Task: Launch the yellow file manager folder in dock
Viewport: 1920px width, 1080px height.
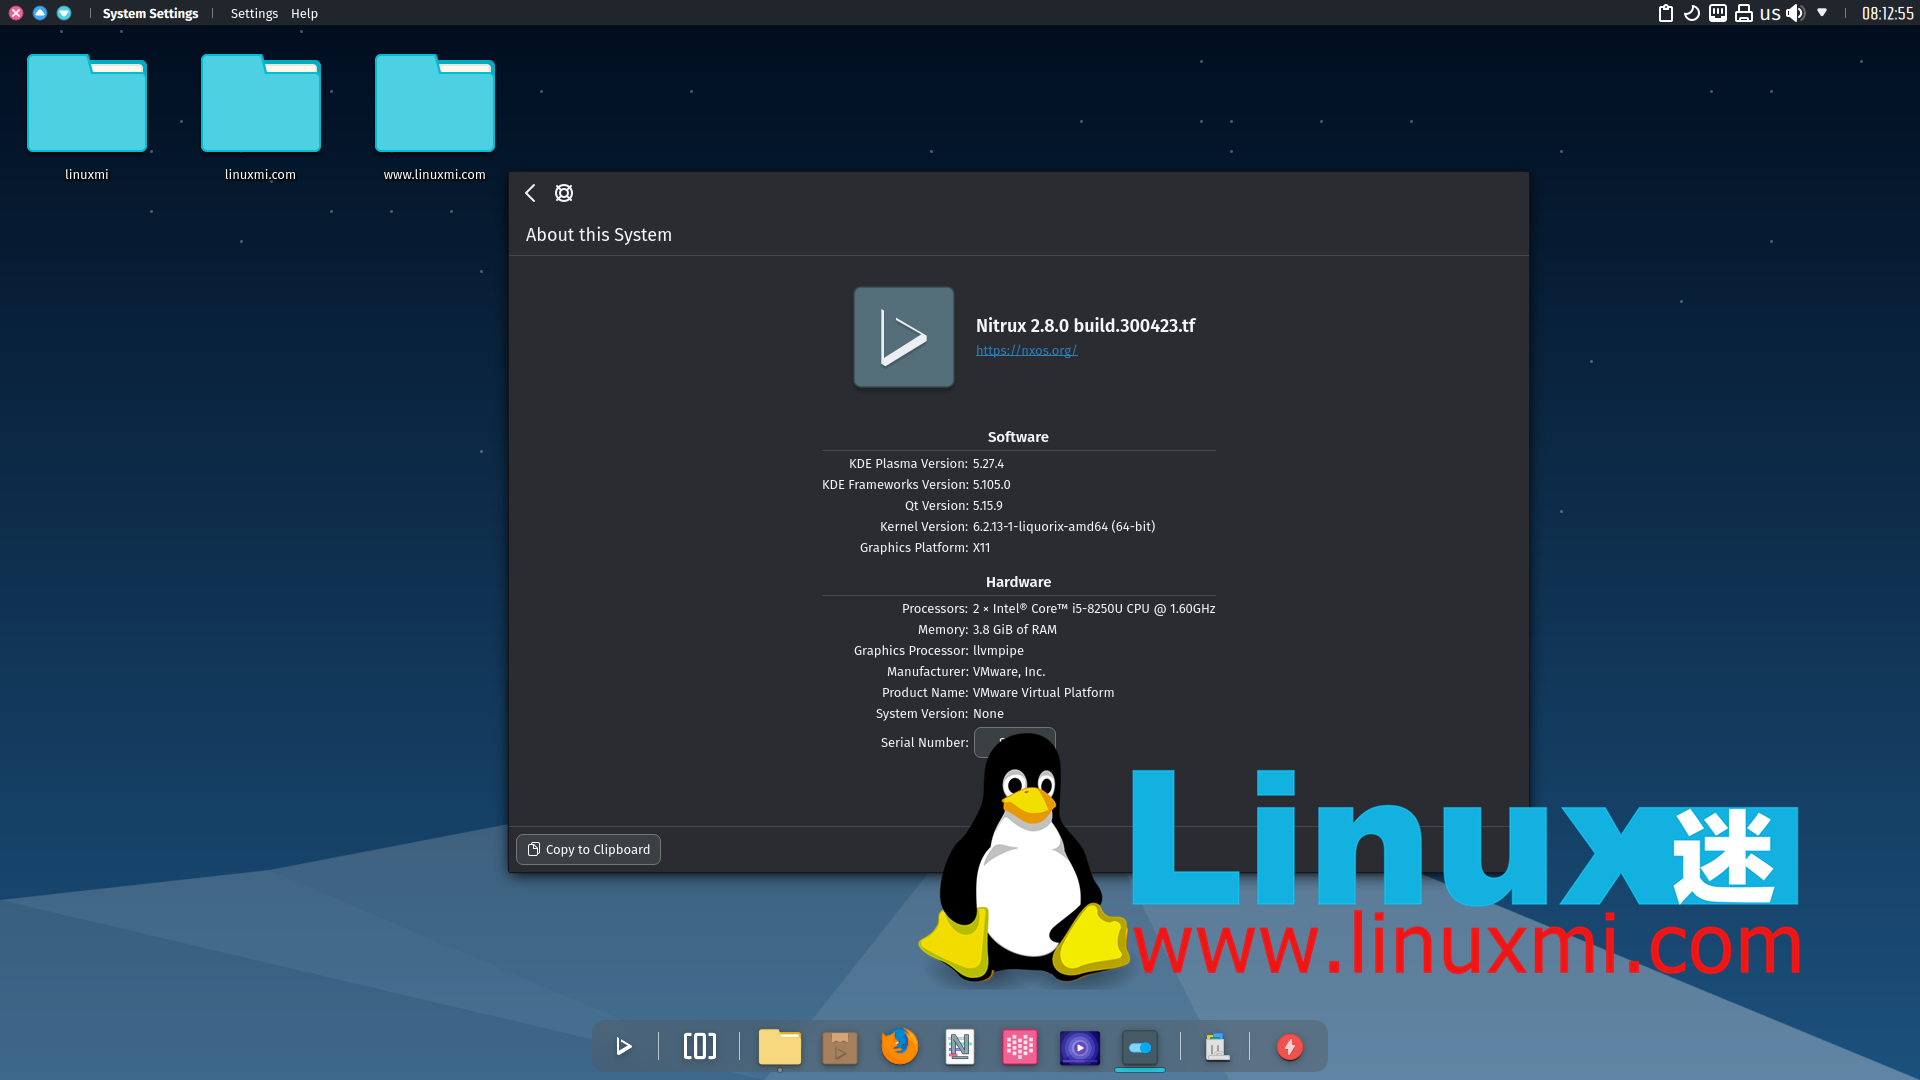Action: [x=780, y=1047]
